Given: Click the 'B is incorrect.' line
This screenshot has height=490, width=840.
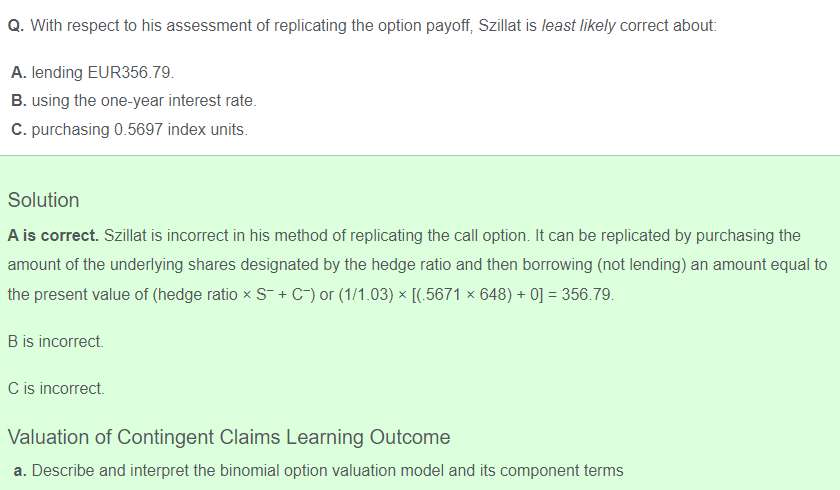Looking at the screenshot, I should pos(56,342).
